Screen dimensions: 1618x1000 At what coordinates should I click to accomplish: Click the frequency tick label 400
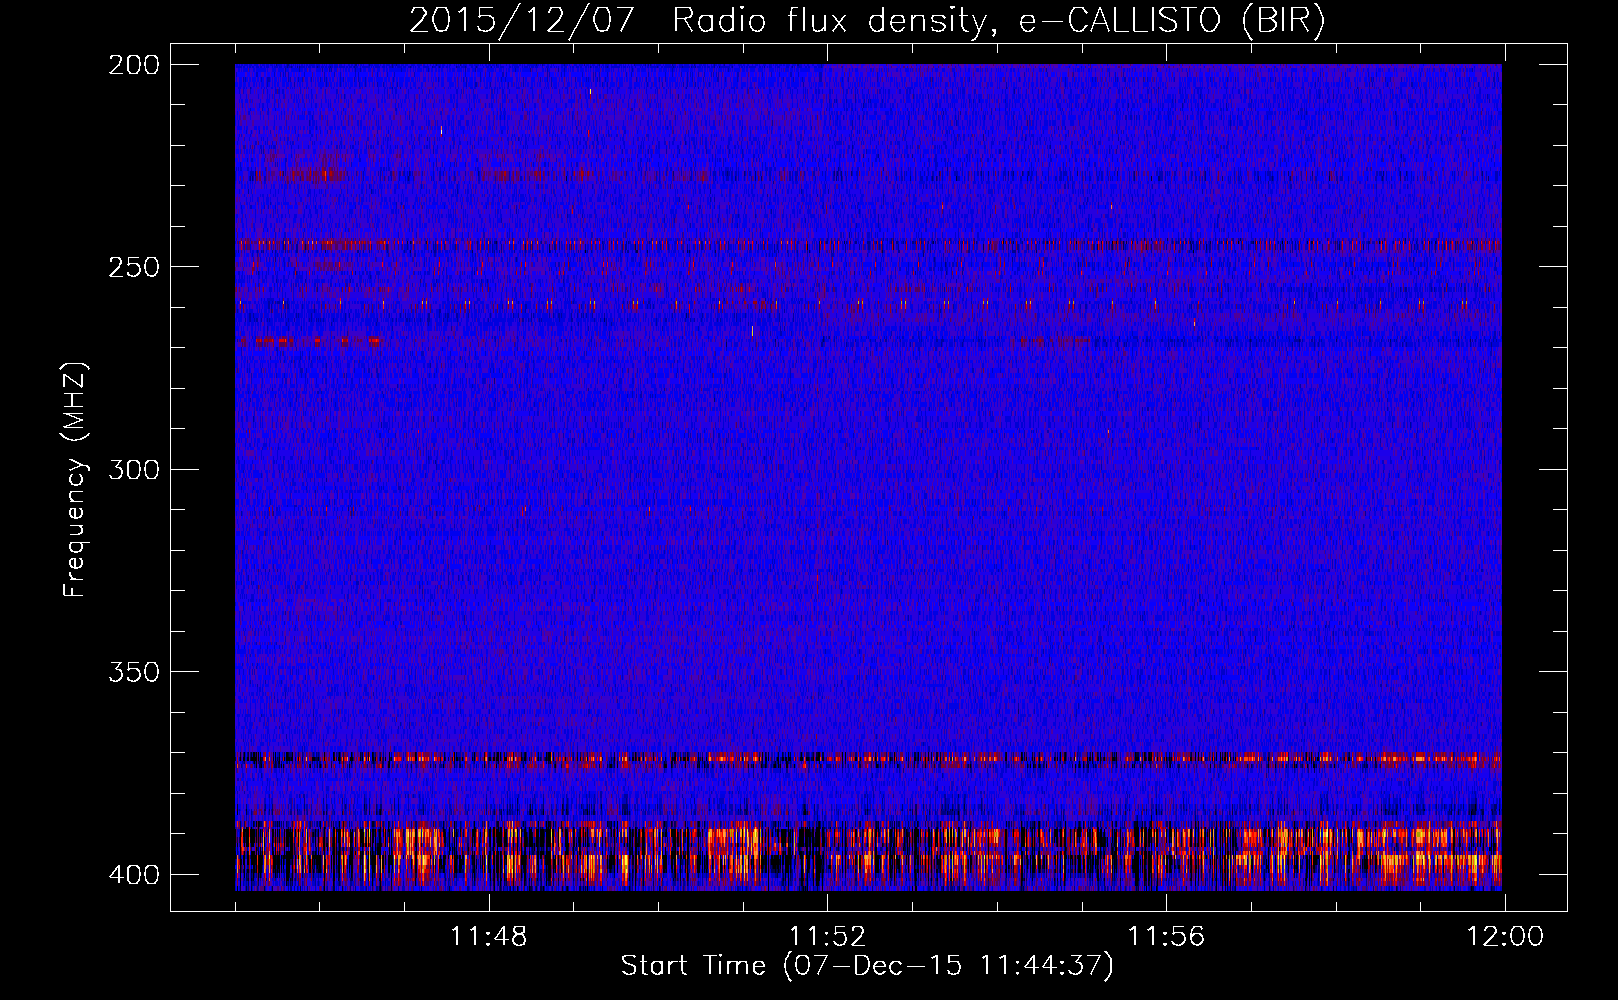[134, 874]
